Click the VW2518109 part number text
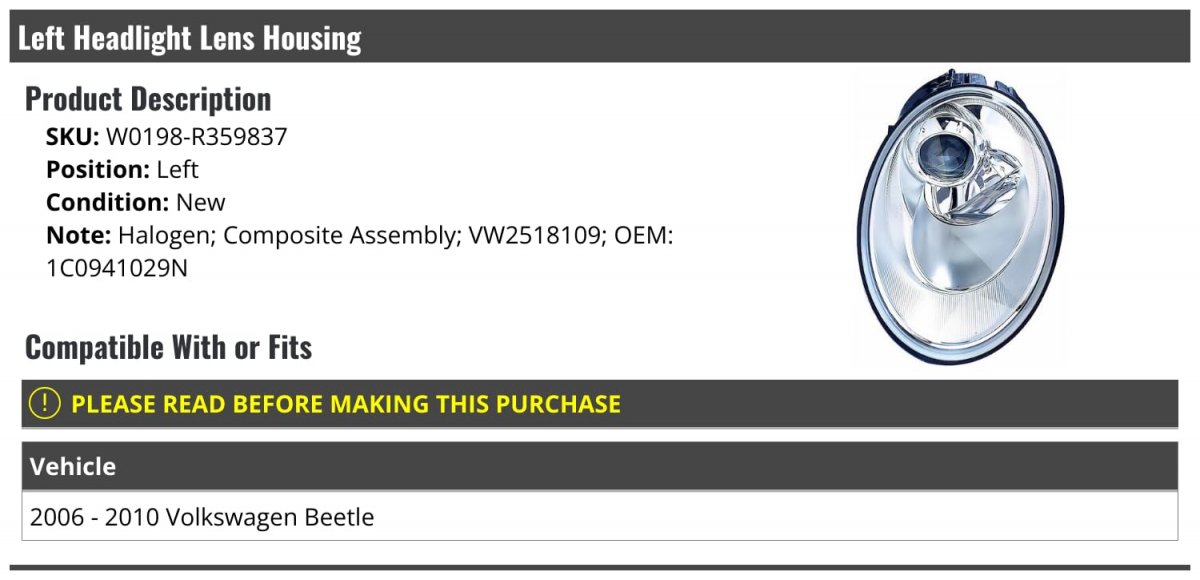Screen dimensions: 1200x580 pos(533,235)
